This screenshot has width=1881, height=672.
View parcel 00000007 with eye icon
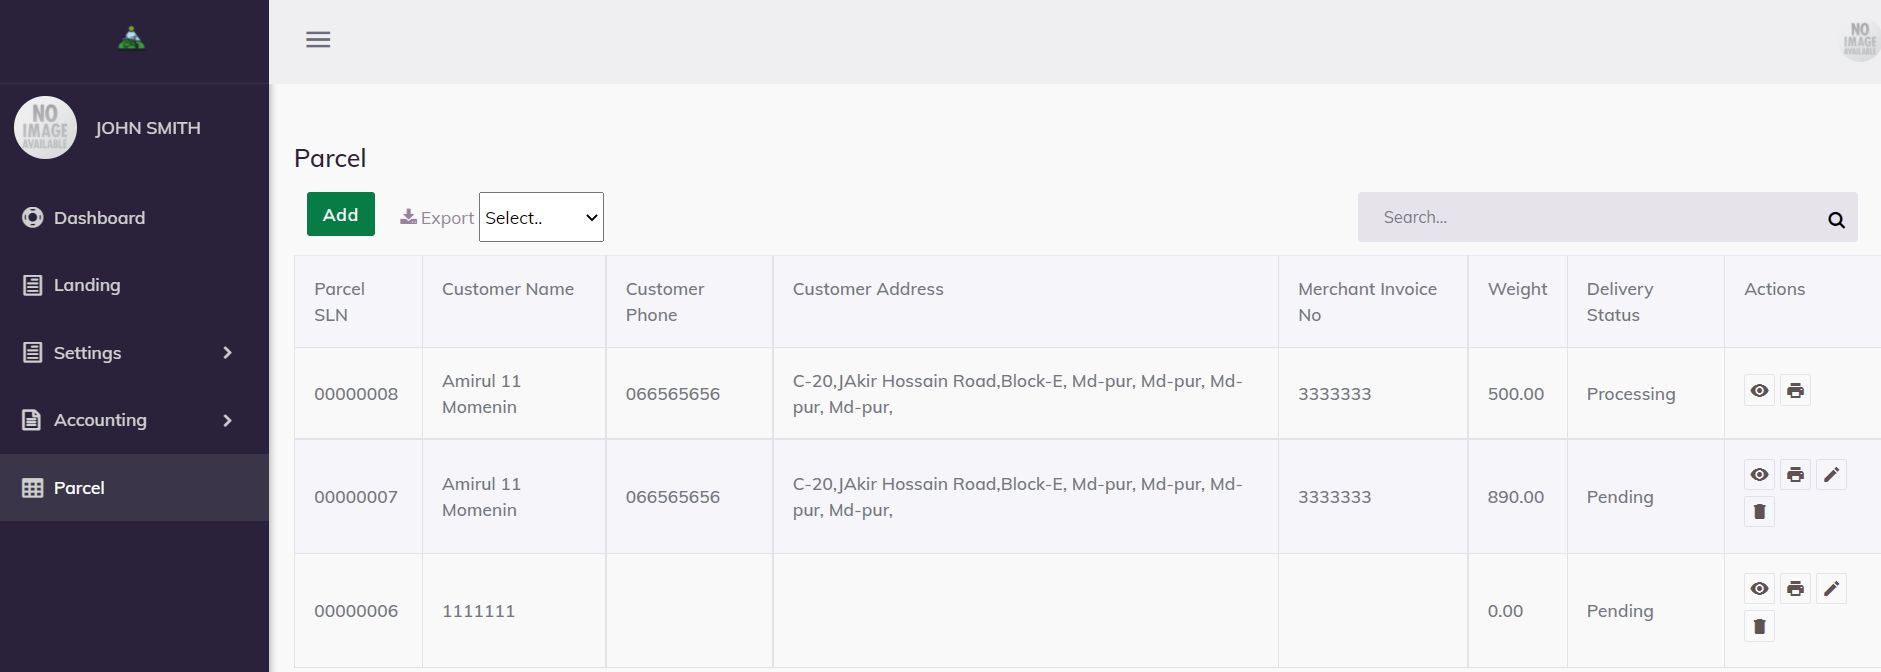click(1759, 475)
